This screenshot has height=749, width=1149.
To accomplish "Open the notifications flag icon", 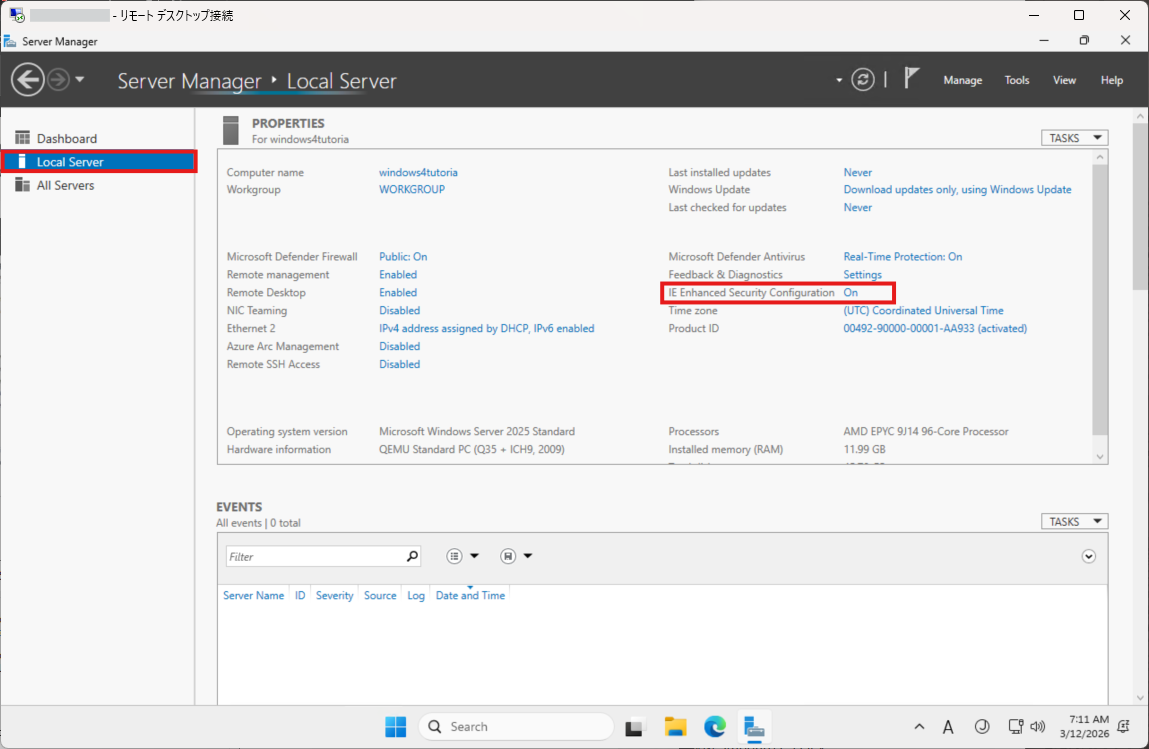I will [x=911, y=79].
